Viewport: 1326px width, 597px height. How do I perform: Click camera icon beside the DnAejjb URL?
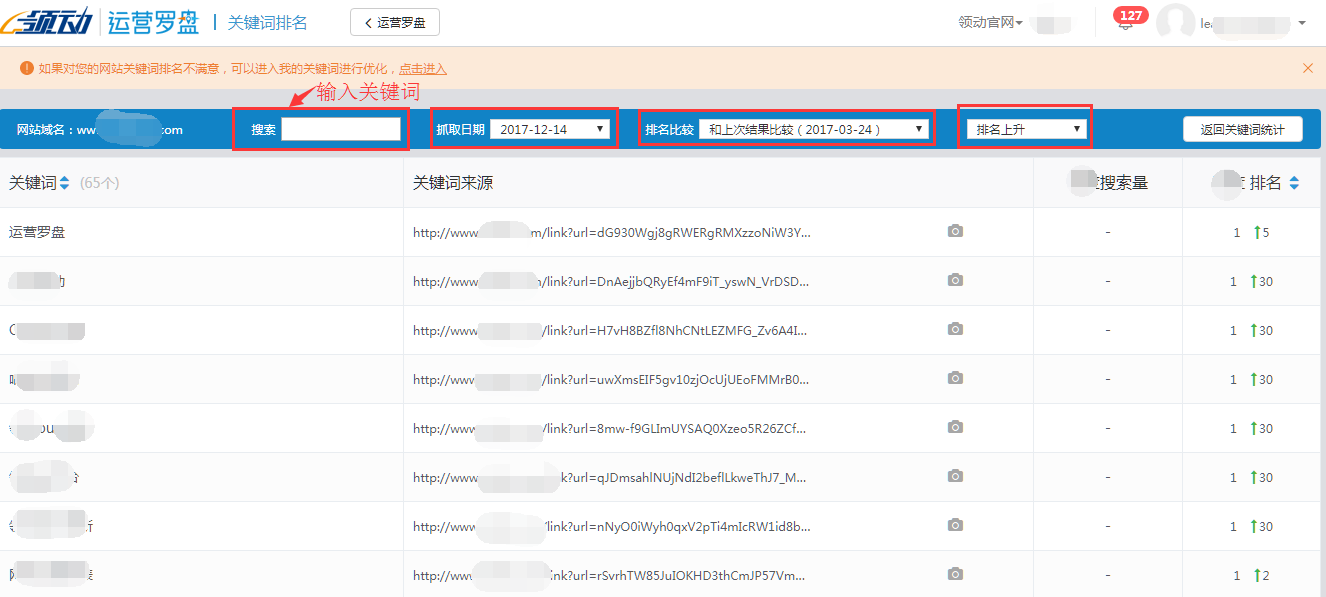[x=955, y=281]
